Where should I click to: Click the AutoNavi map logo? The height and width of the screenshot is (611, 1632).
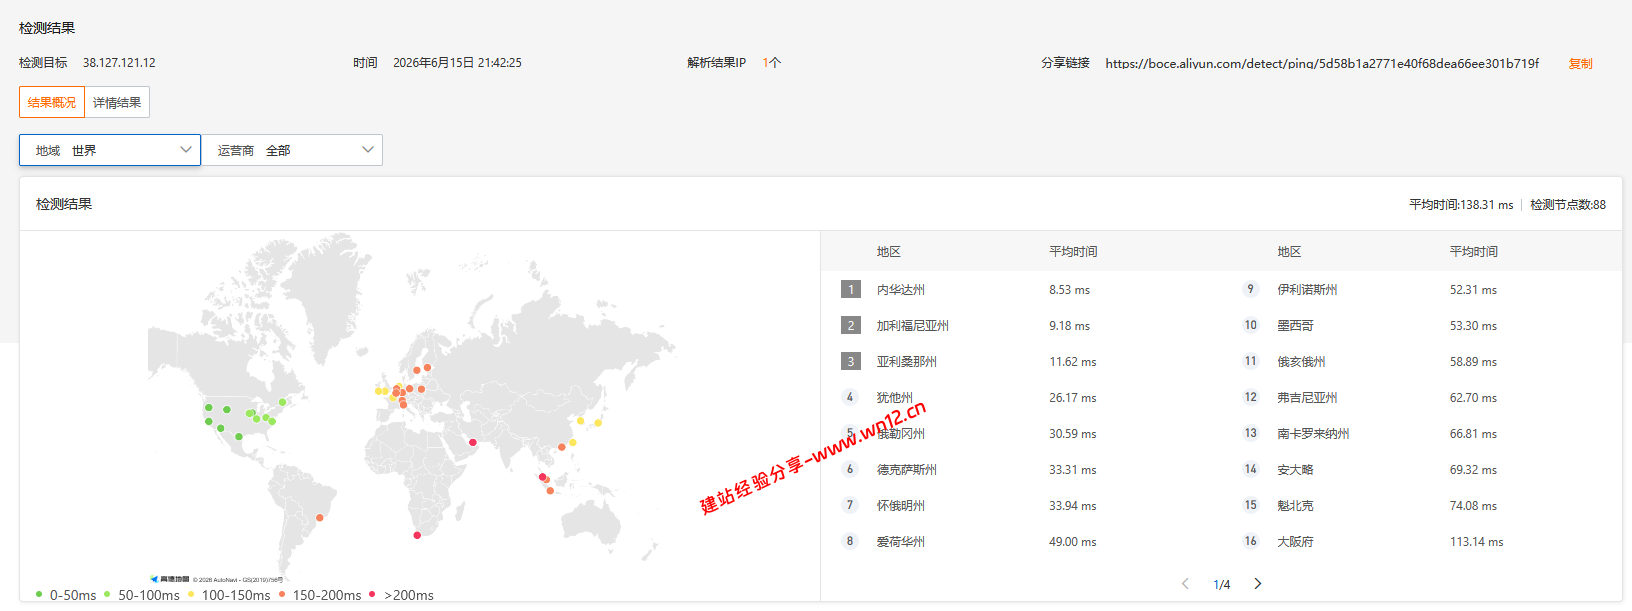tap(170, 579)
